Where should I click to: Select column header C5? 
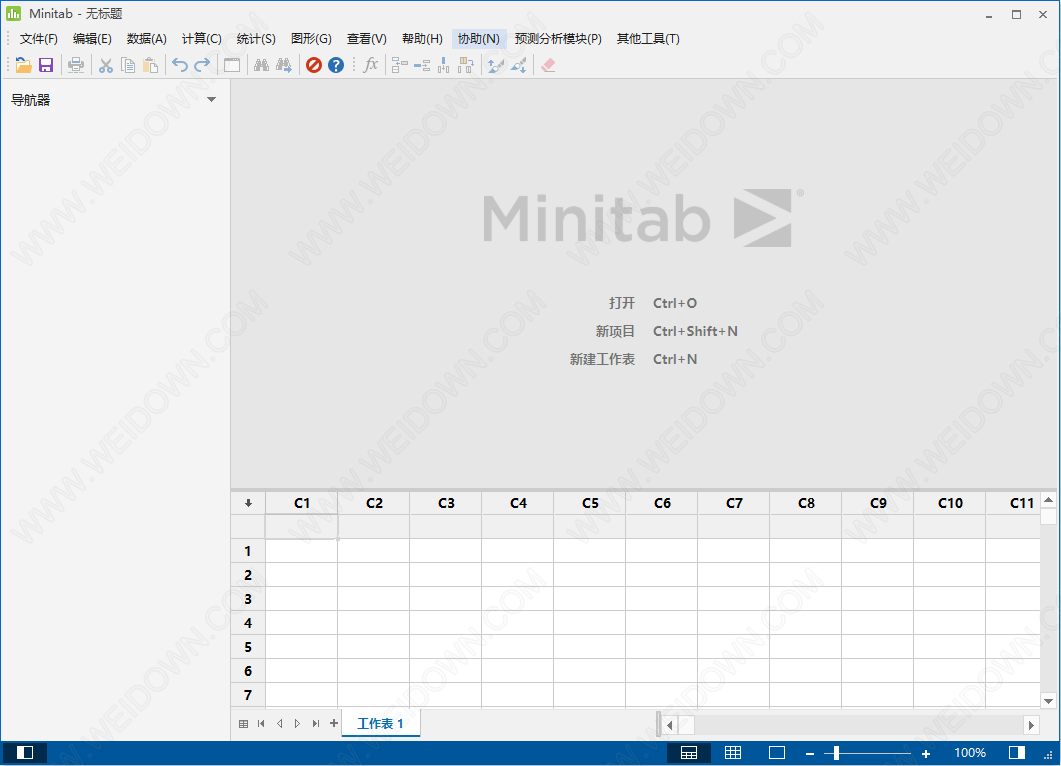(590, 503)
